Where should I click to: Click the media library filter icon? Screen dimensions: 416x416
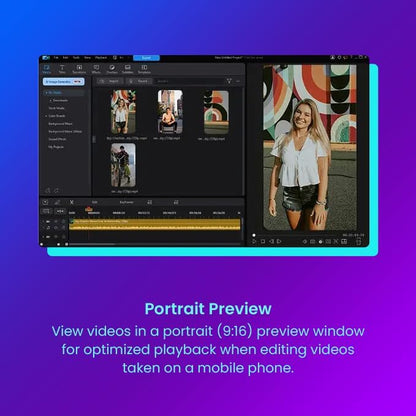click(229, 81)
